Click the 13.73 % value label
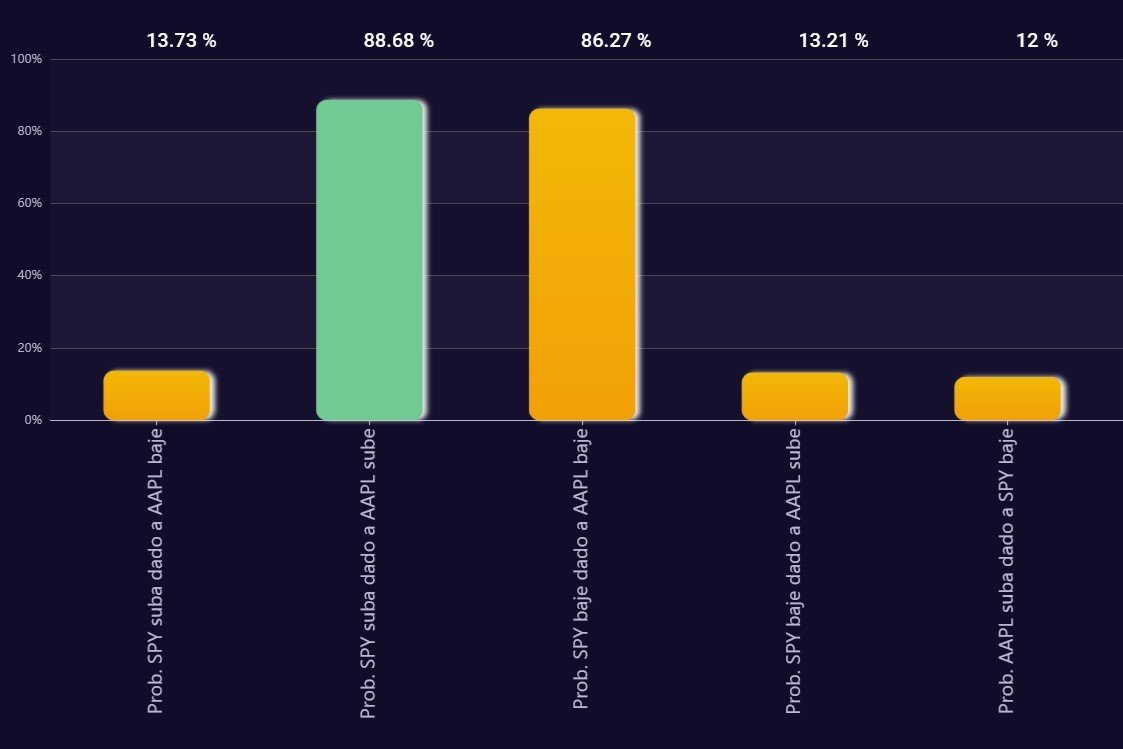This screenshot has width=1123, height=749. coord(181,41)
